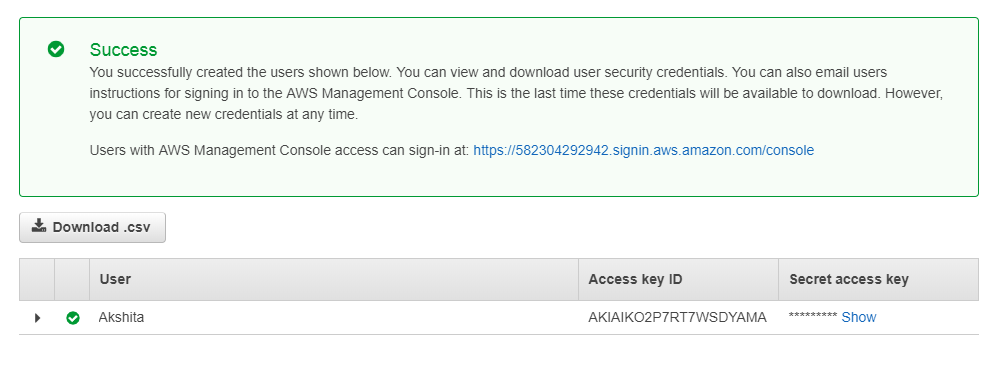Open the AWS console sign-in URL
This screenshot has width=988, height=373.
[643, 151]
